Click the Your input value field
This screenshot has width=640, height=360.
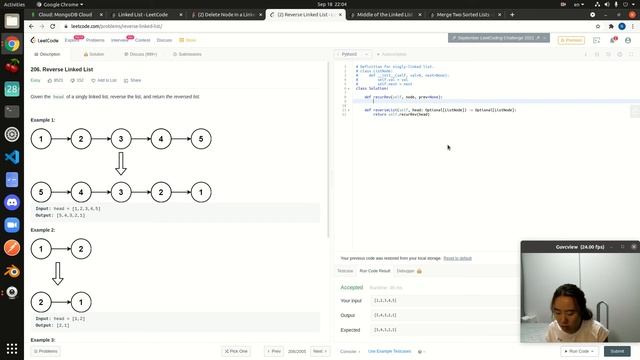pos(445,300)
